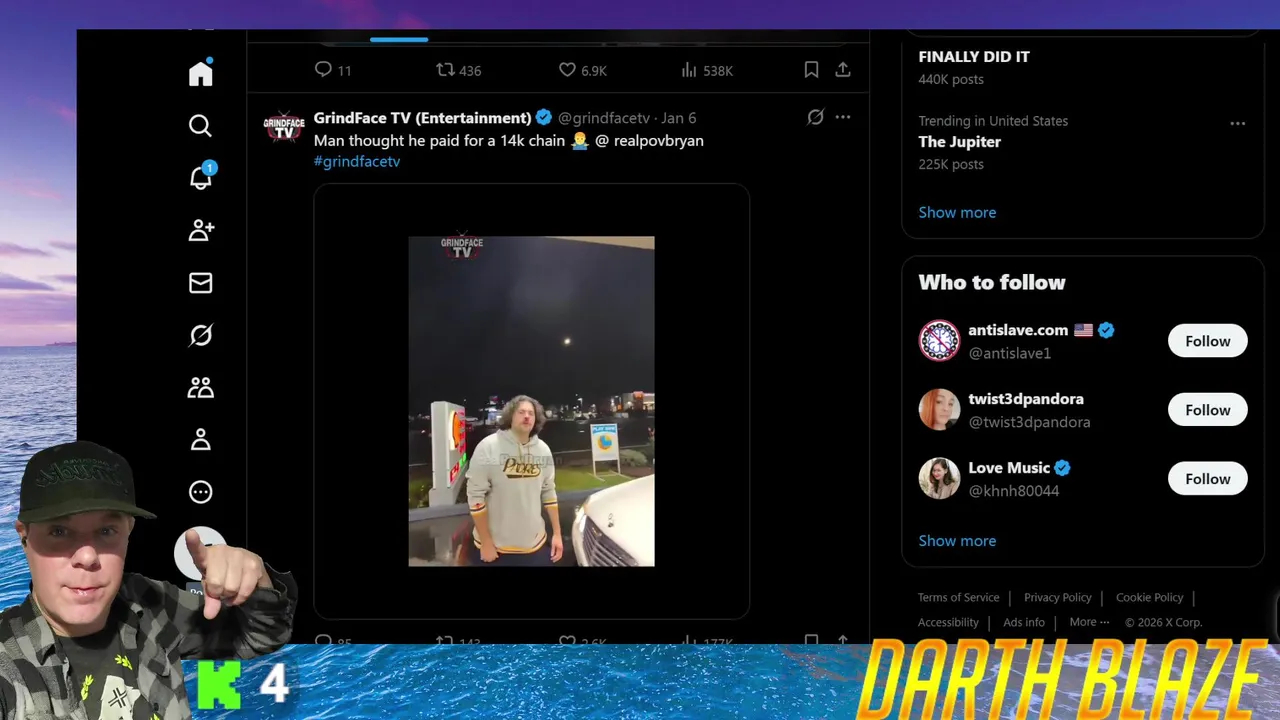Play the GrindFace TV video

click(x=531, y=401)
